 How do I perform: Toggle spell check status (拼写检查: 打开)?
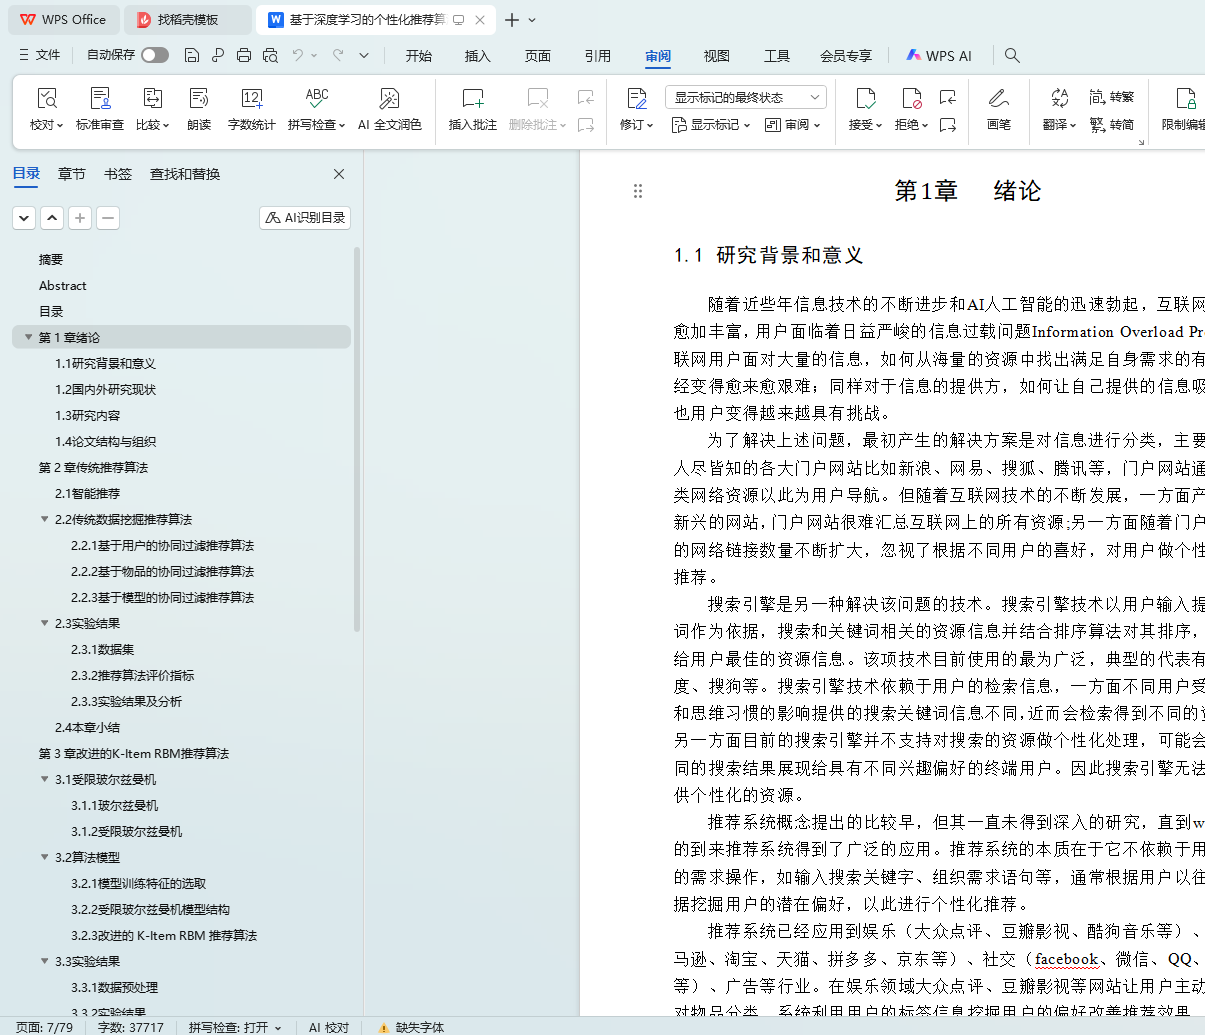[x=235, y=1027]
